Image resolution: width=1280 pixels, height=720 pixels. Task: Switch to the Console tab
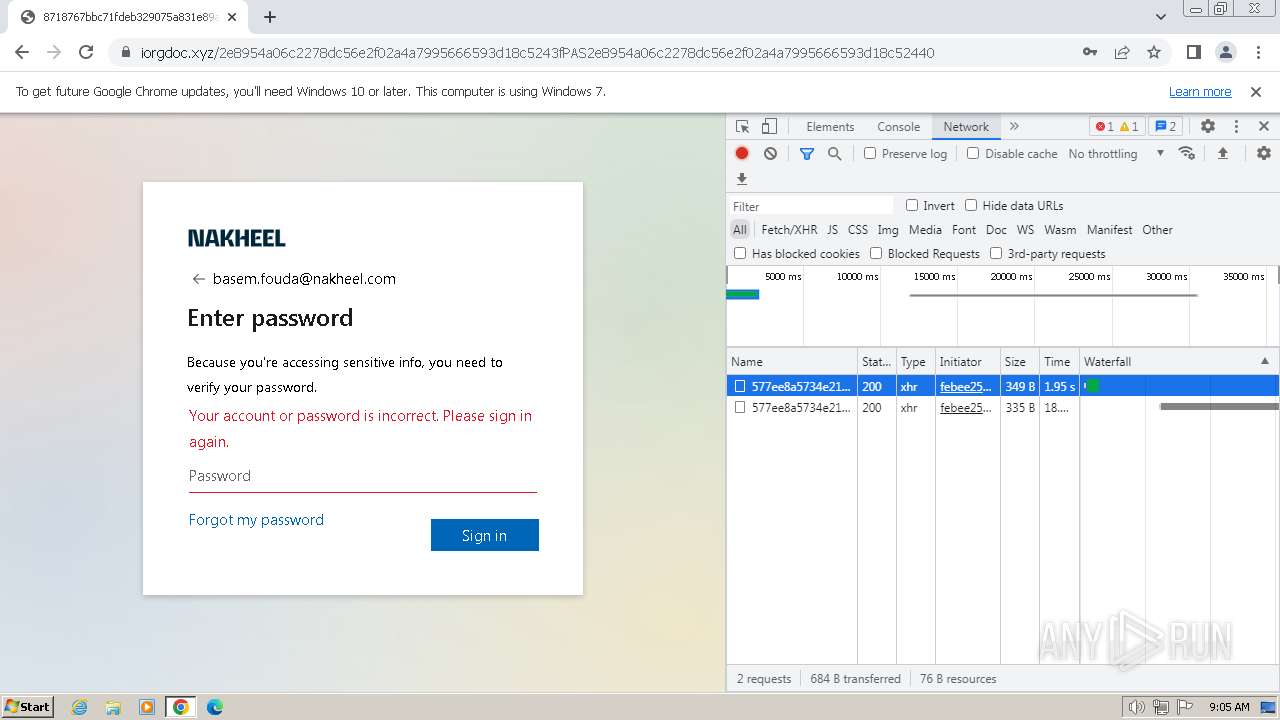[898, 127]
